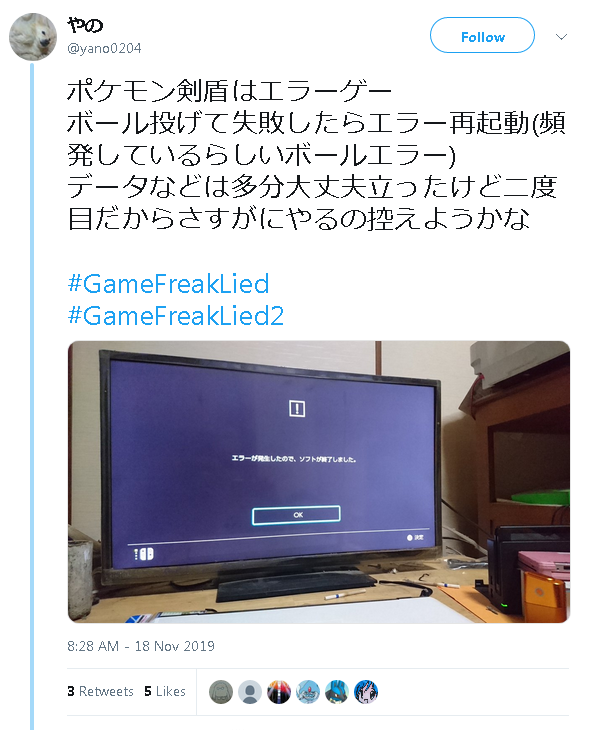Click the OK button shown in the photo
Viewport: 592px width, 730px height.
pyautogui.click(x=296, y=515)
